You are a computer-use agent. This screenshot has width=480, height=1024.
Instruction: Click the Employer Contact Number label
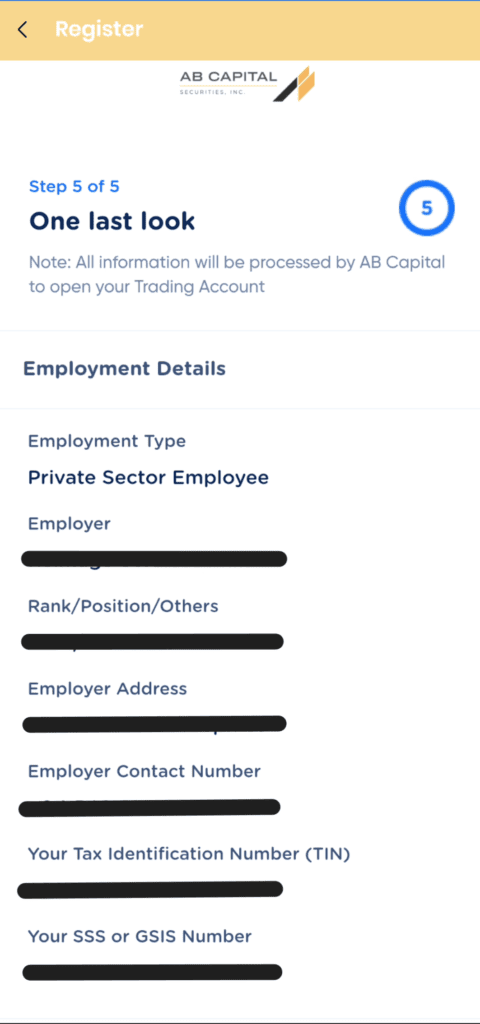(144, 772)
